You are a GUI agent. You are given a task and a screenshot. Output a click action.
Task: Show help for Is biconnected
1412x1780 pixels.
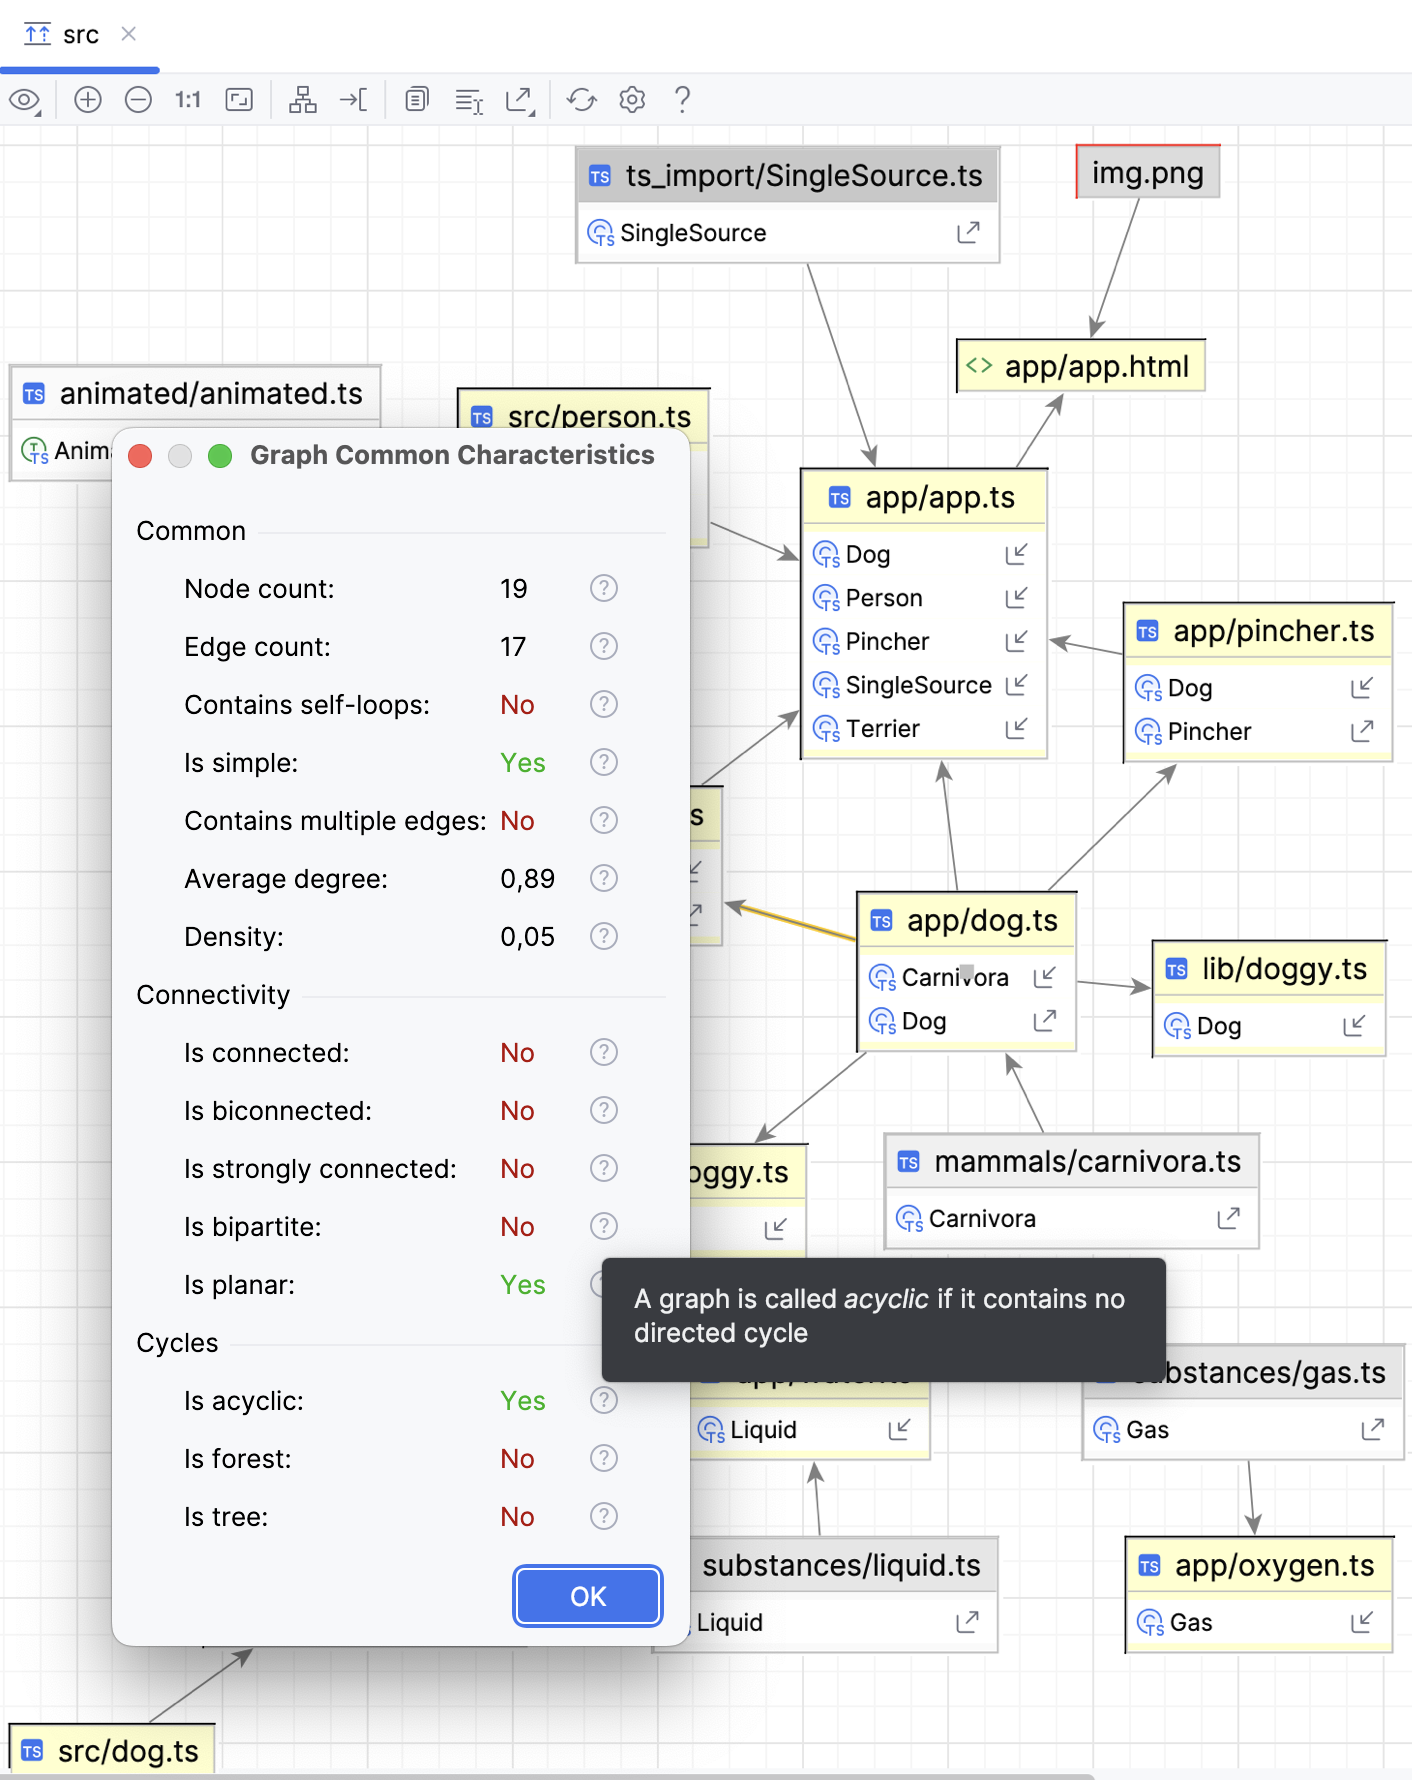pyautogui.click(x=604, y=1110)
